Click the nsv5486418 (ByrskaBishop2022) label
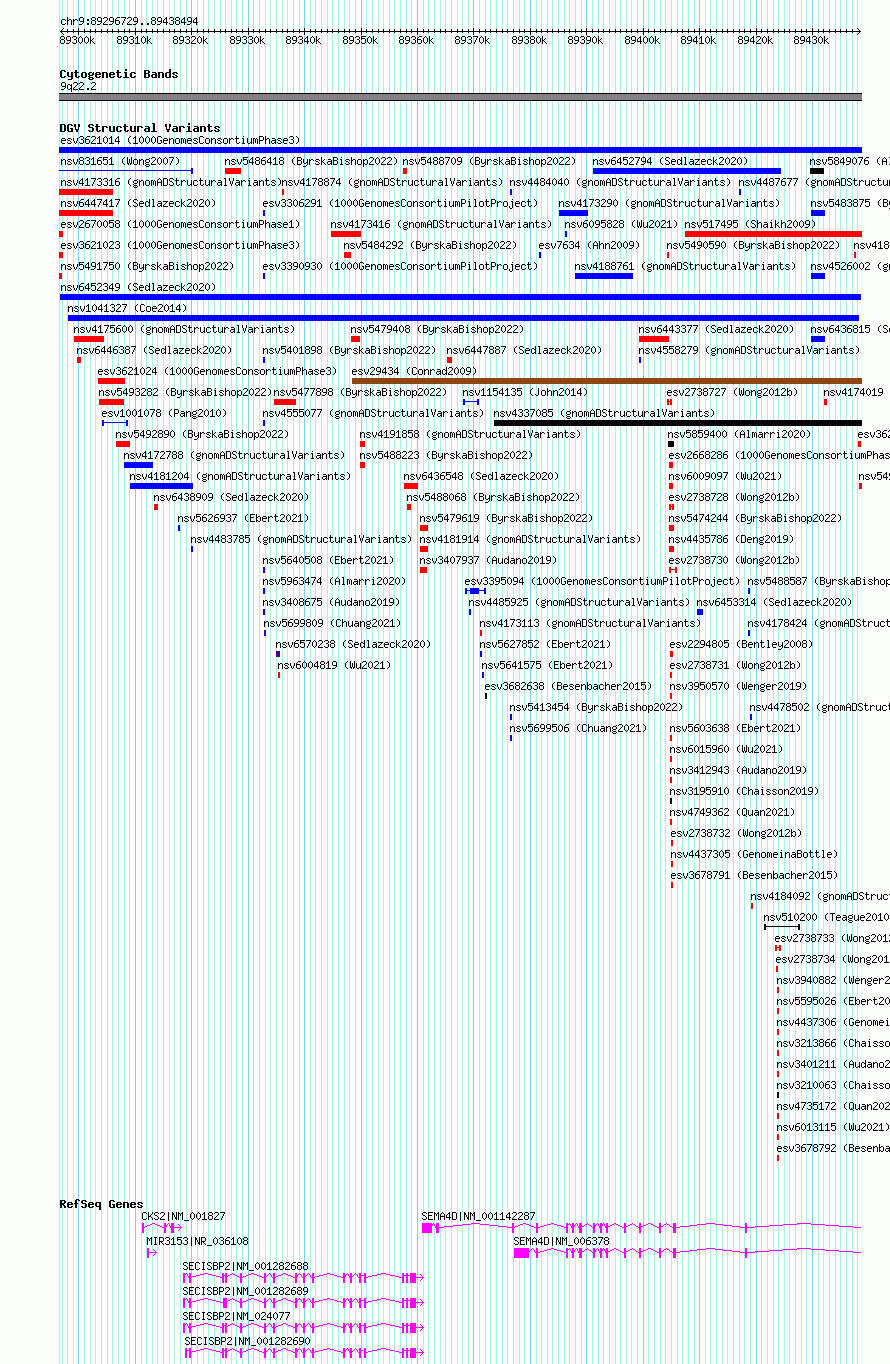The height and width of the screenshot is (1364, 890). pyautogui.click(x=311, y=161)
